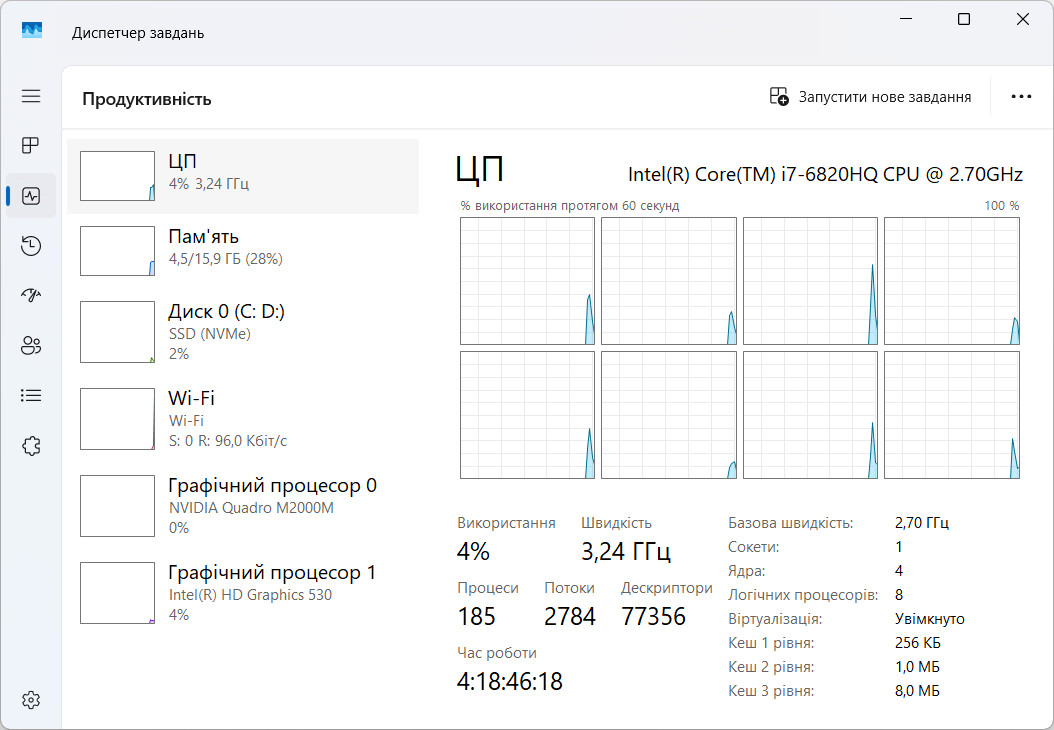1054x730 pixels.
Task: Click the Базова швидкість value 2,70 ГГц
Action: point(922,523)
